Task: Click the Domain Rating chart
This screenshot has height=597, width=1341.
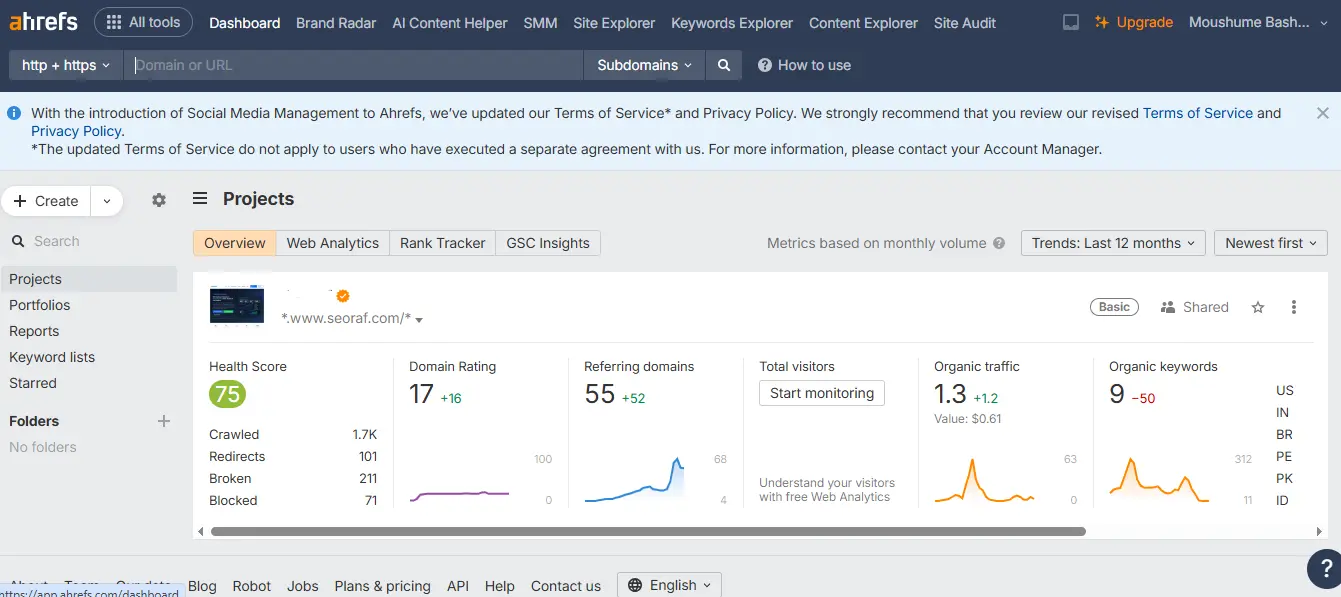Action: pos(460,494)
